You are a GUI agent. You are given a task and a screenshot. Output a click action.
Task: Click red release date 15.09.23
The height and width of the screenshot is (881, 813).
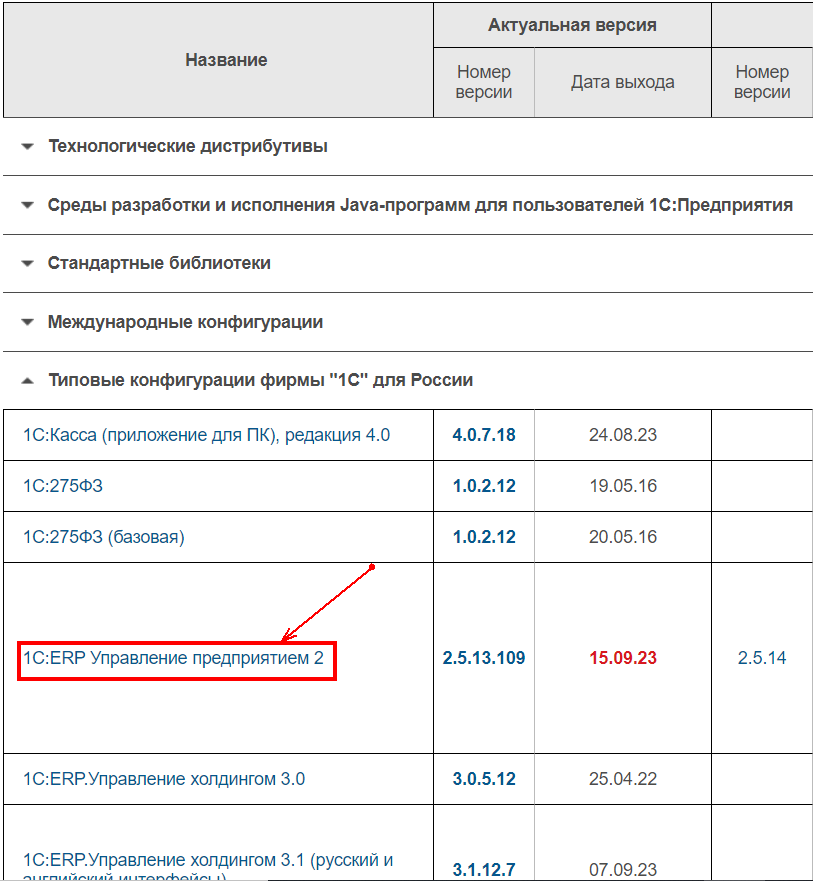pos(623,658)
